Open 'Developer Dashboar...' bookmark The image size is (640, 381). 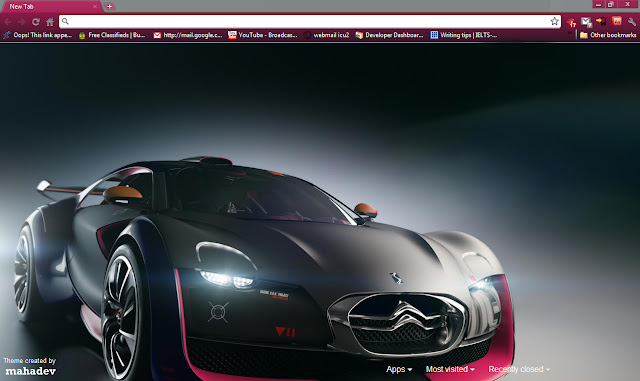(x=389, y=35)
